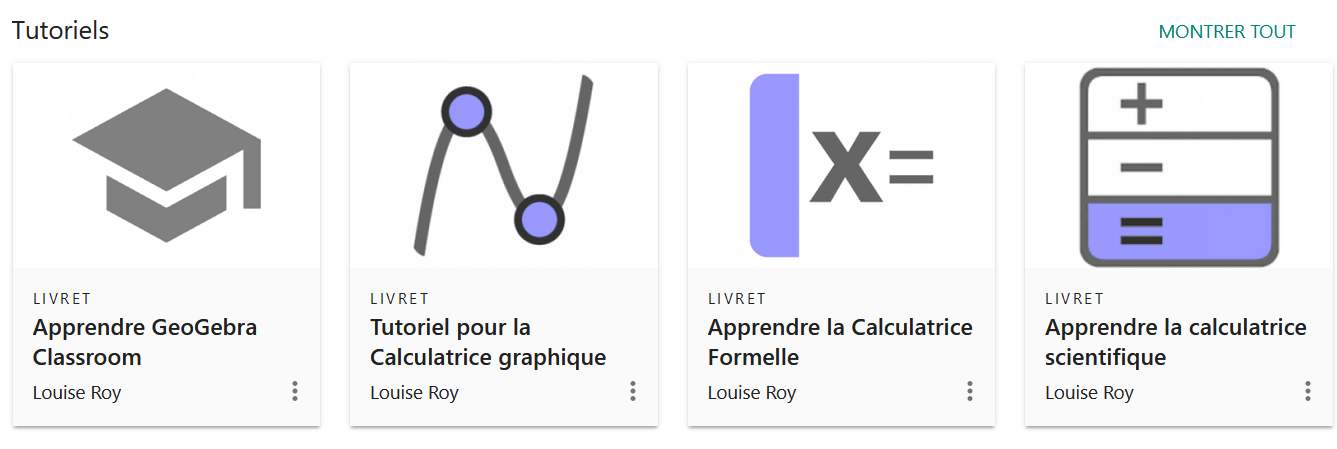Click author Louise Roy on Calculatrice graphique card
This screenshot has width=1337, height=449.
point(414,393)
